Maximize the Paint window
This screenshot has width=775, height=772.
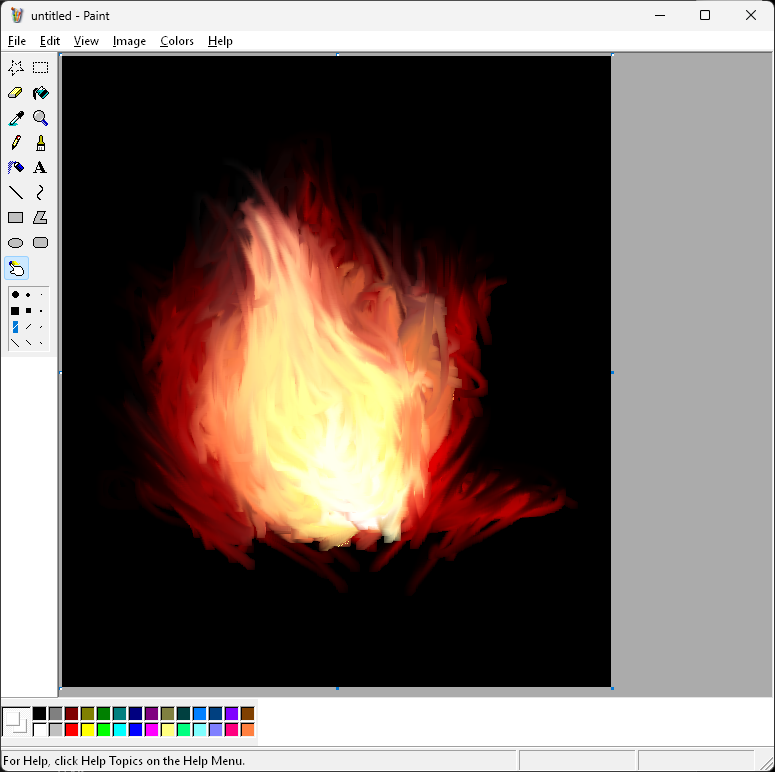[705, 15]
